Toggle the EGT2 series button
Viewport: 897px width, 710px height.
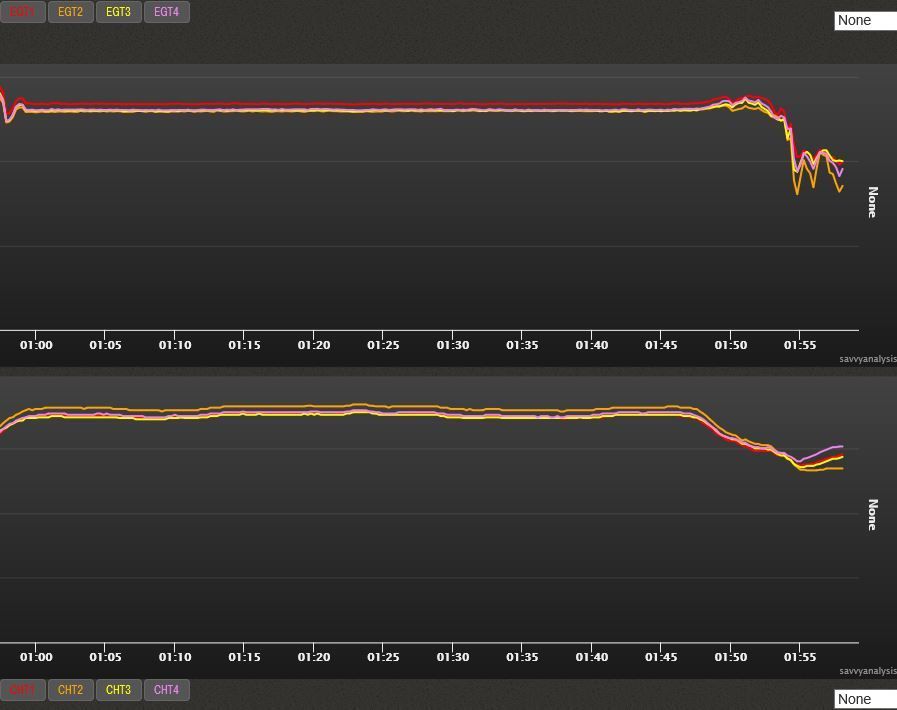[70, 12]
